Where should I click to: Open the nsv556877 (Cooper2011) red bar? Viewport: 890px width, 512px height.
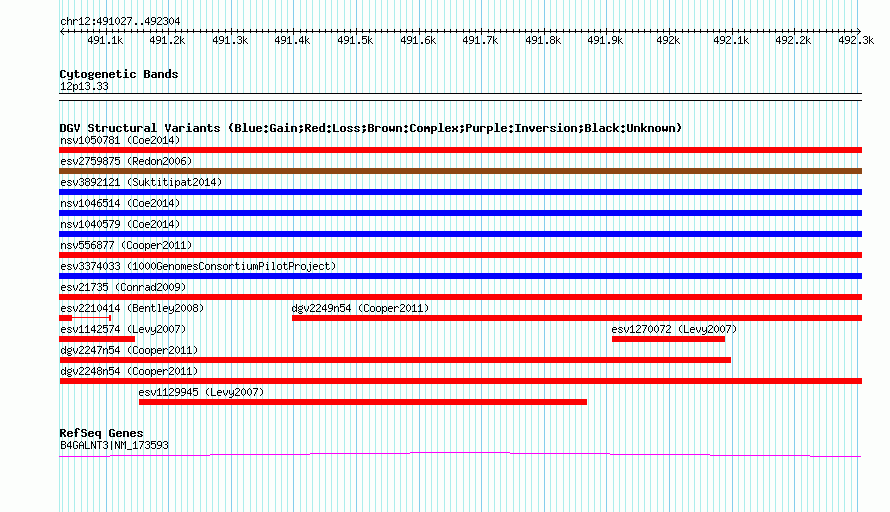(x=460, y=255)
